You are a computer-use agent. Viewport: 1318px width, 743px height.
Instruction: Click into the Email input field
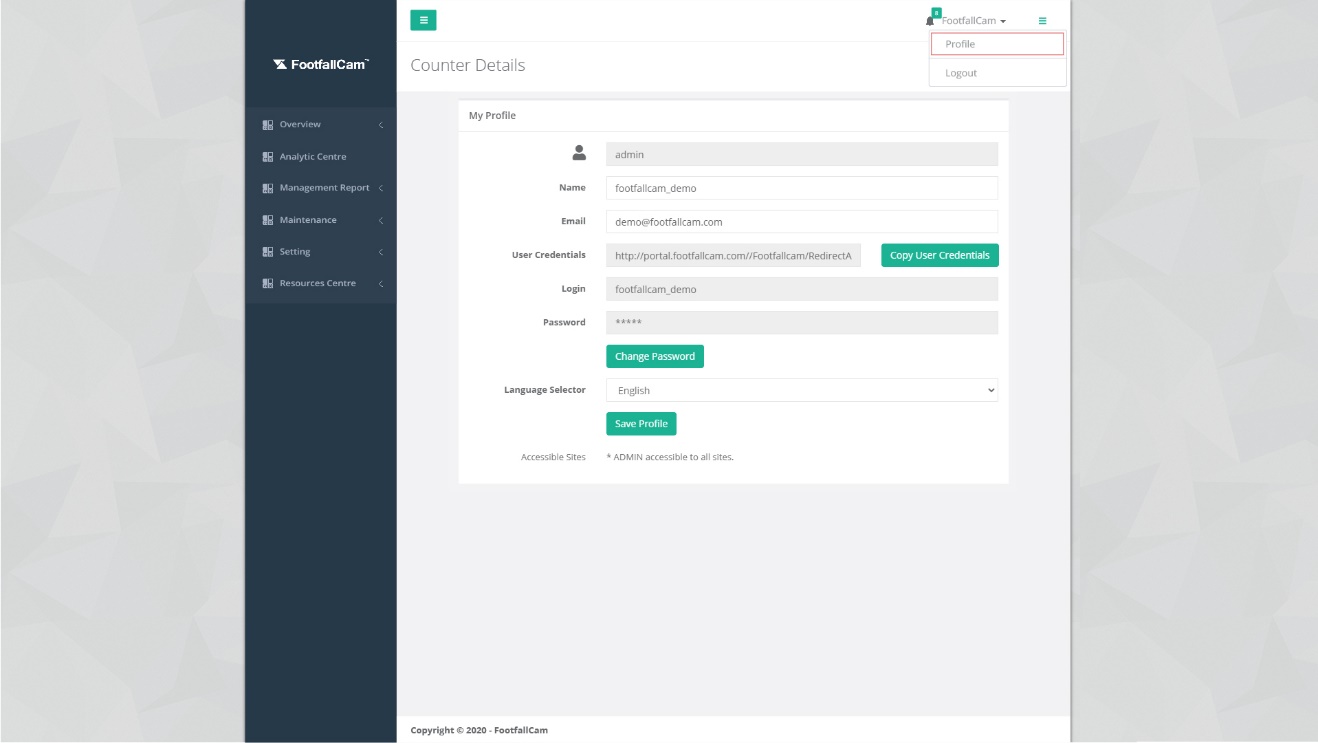(801, 222)
